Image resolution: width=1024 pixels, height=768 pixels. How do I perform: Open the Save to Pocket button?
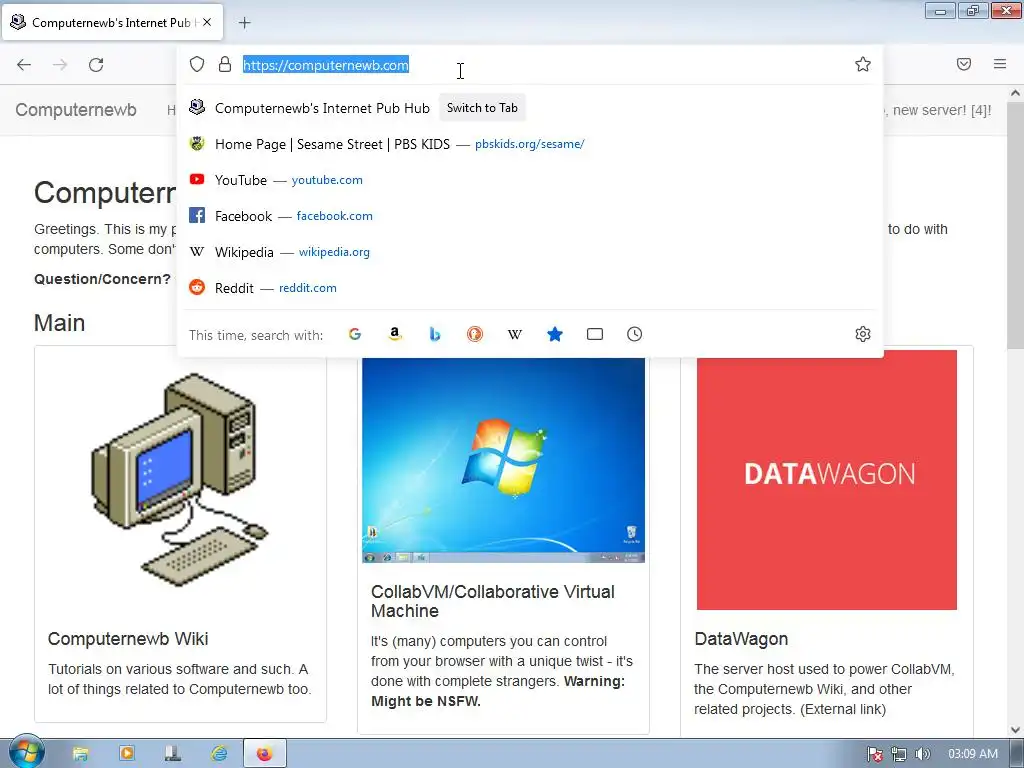pos(964,64)
